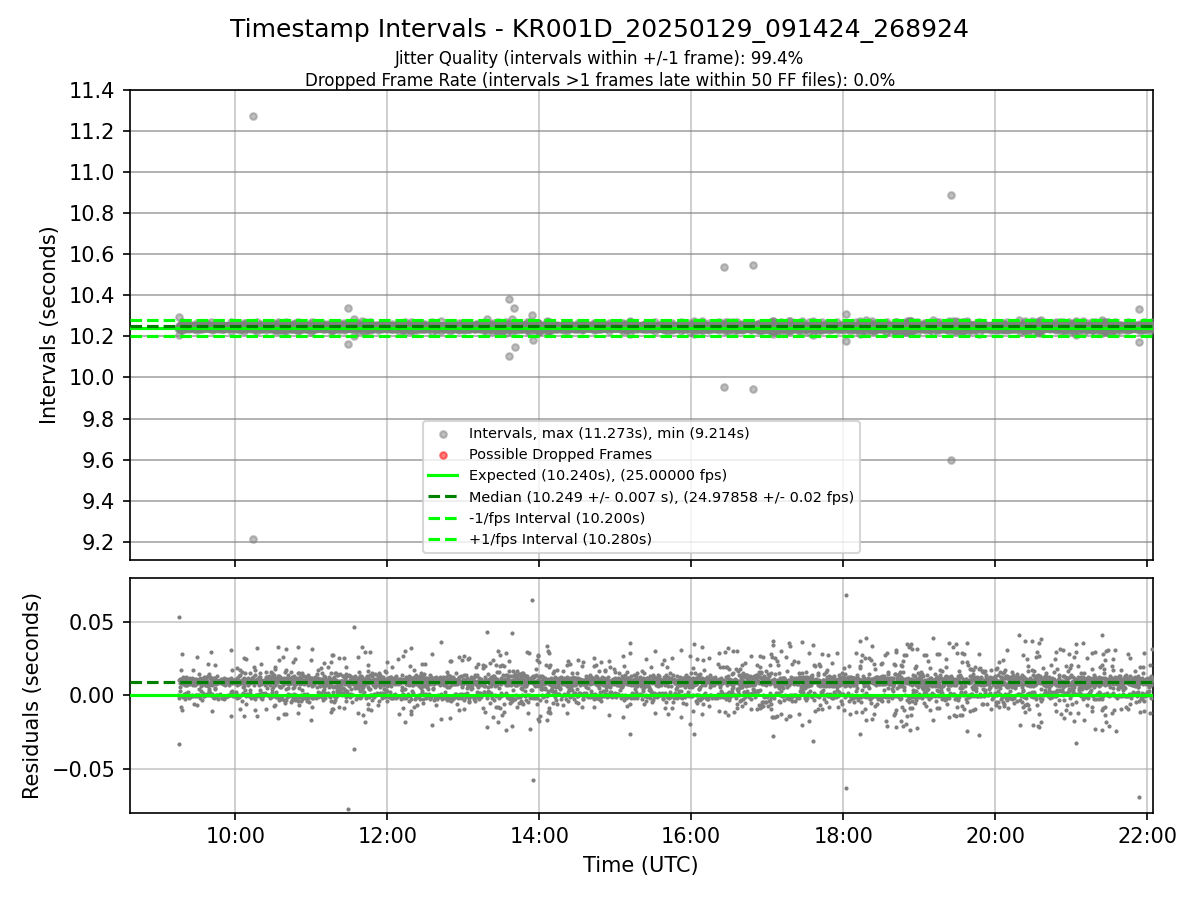Click the 9.2 y-axis tick label
Viewport: 1200px width, 900px height.
[99, 543]
